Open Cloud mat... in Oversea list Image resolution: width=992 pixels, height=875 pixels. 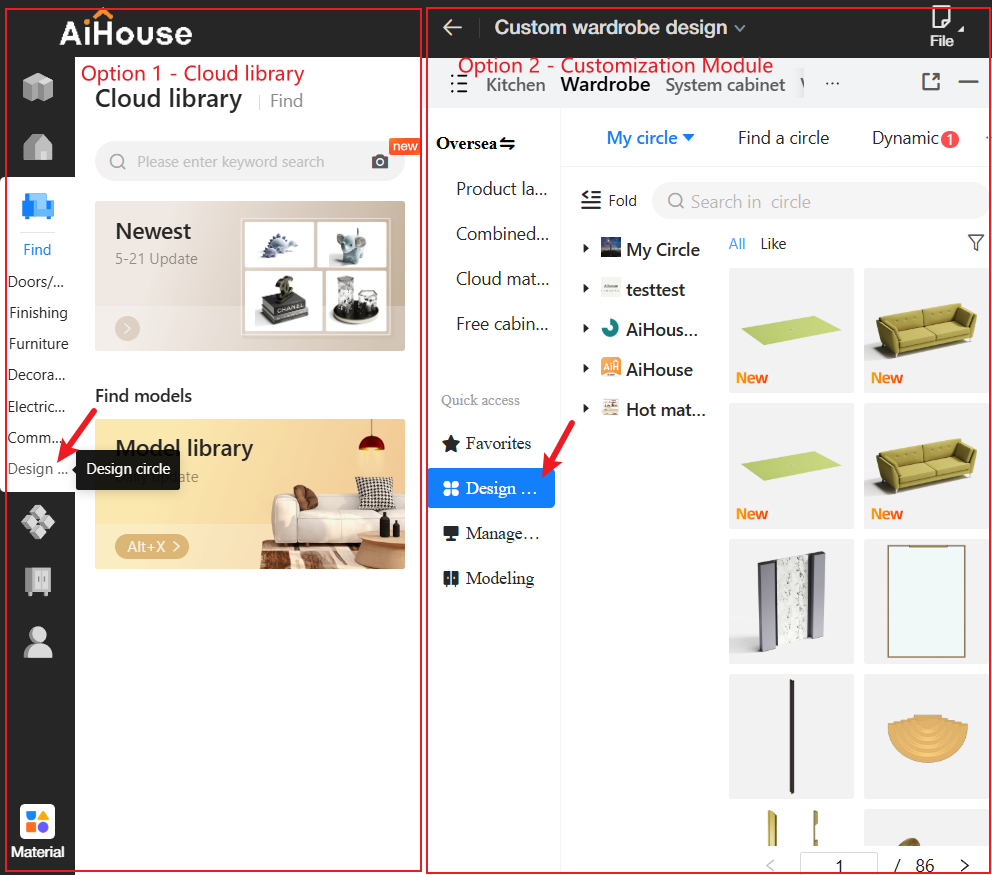click(502, 278)
